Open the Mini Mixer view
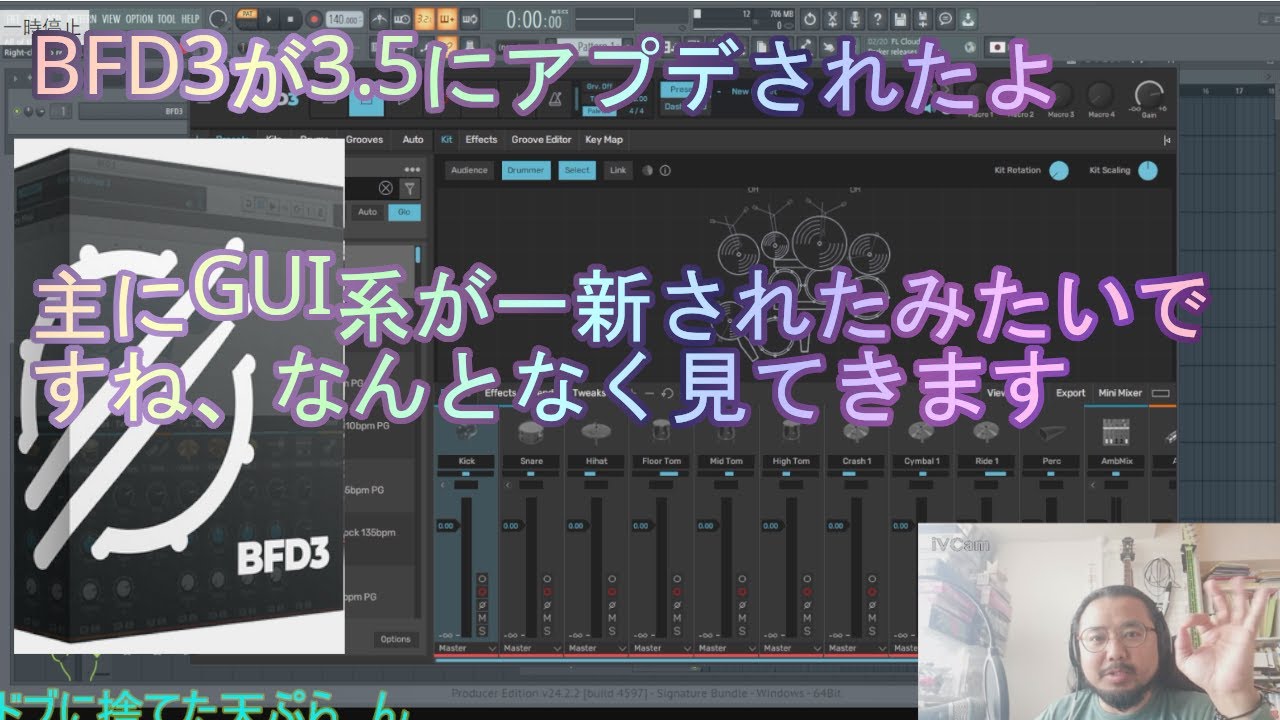 point(1120,393)
